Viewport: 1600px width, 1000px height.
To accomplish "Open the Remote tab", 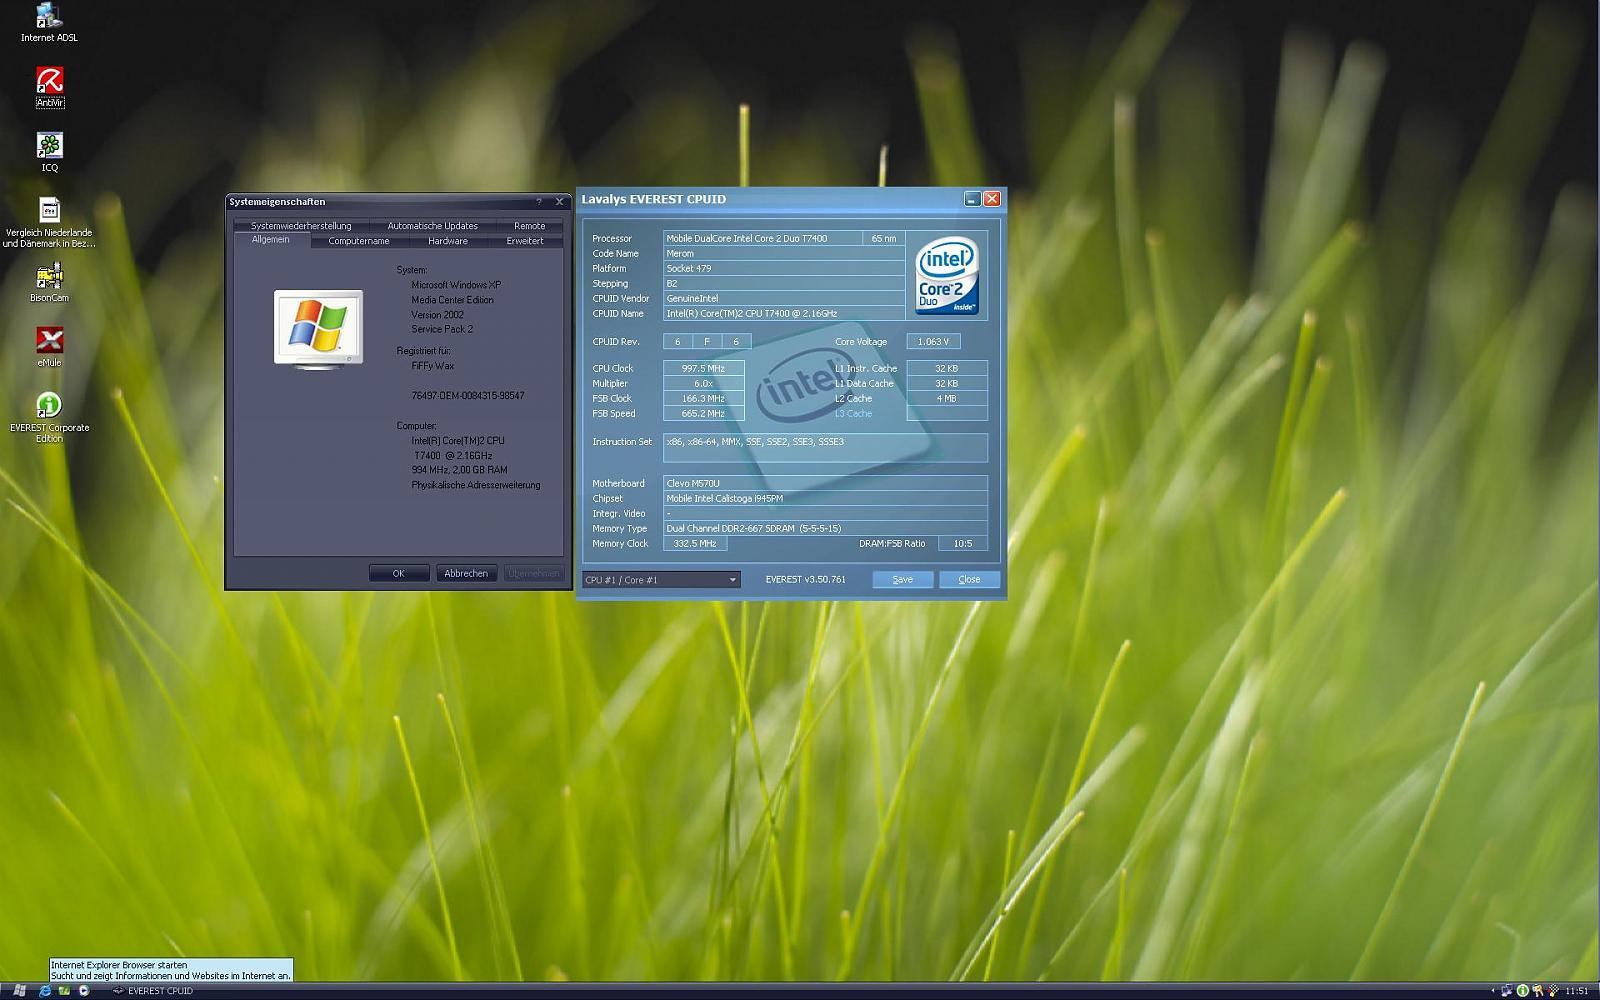I will point(530,226).
